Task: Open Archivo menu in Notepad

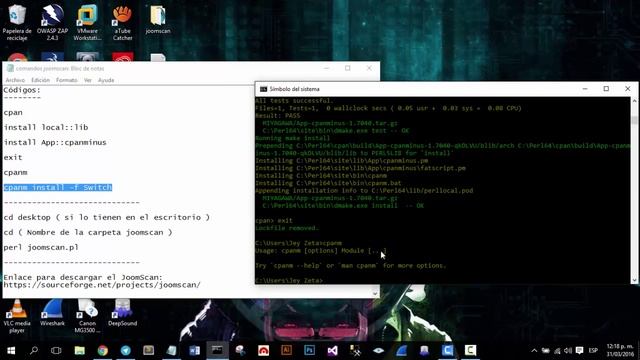Action: pos(15,80)
